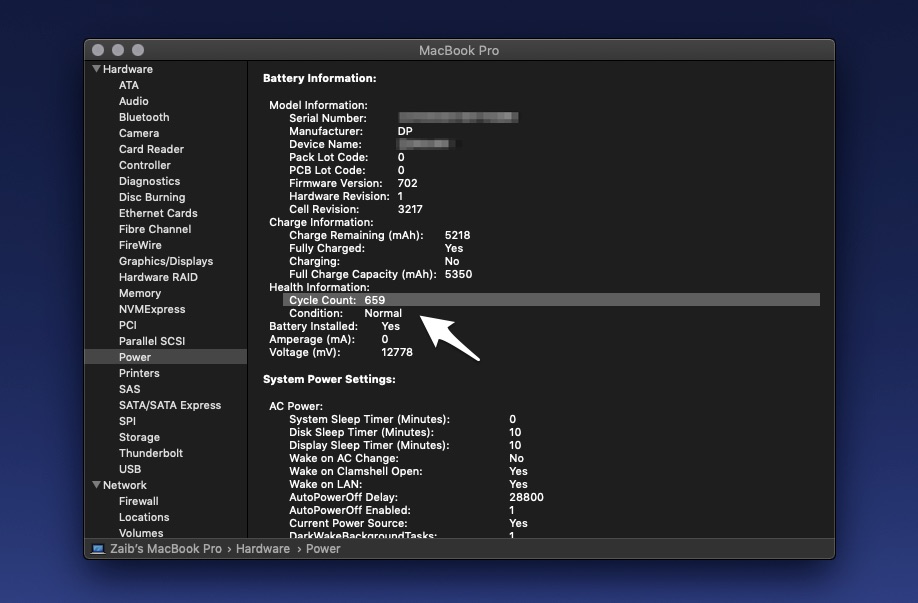Click the Charge Remaining value 5218
The image size is (918, 603).
pyautogui.click(x=457, y=235)
